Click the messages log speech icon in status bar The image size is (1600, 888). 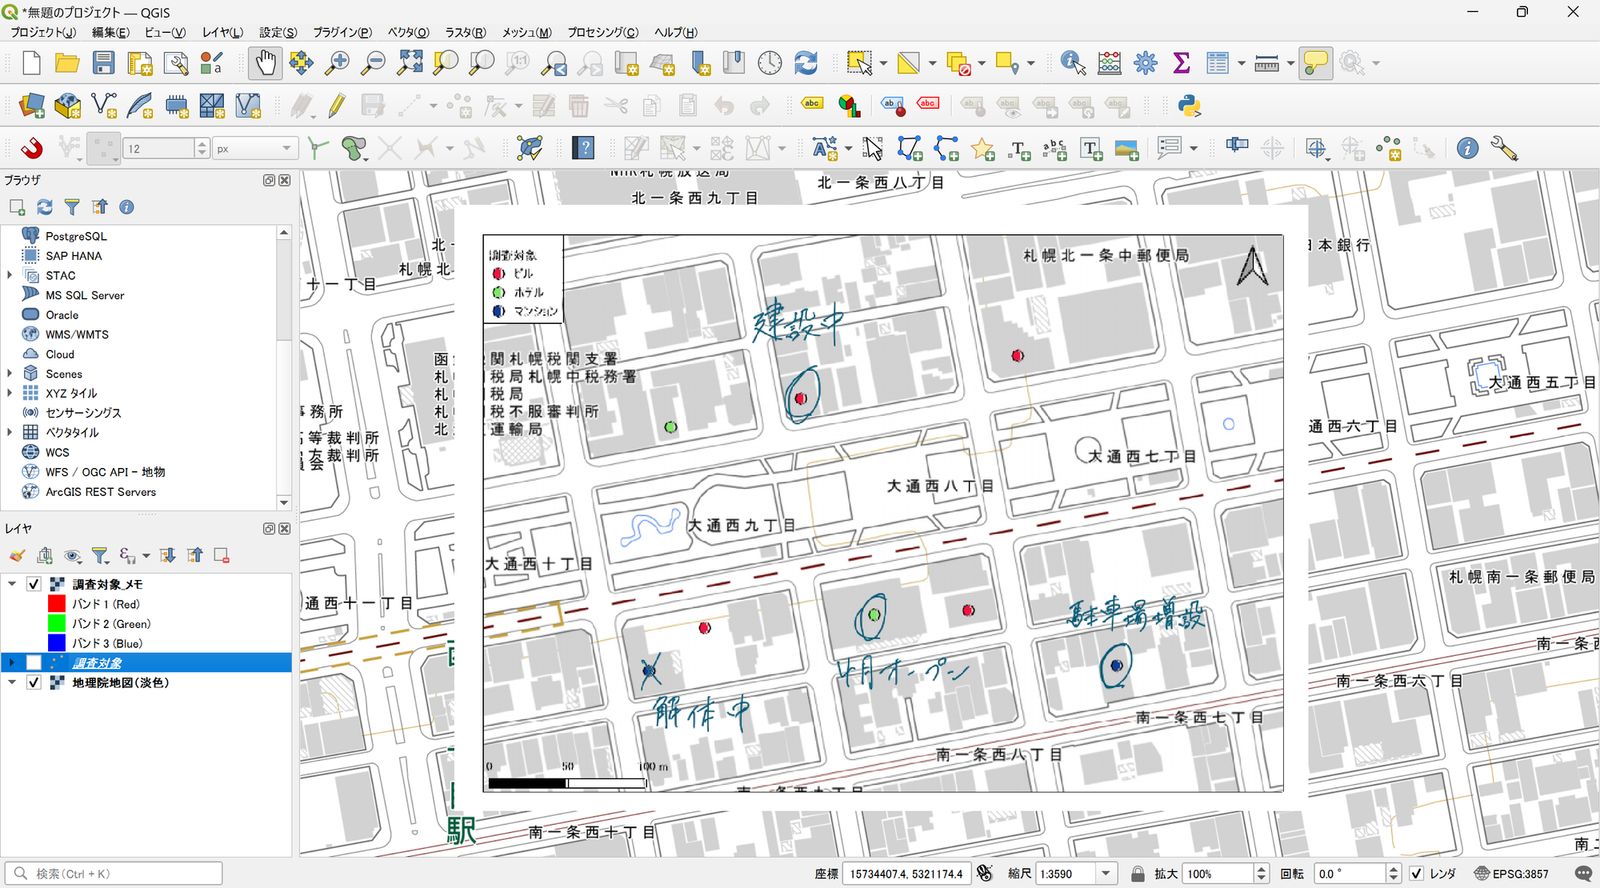tap(1583, 874)
